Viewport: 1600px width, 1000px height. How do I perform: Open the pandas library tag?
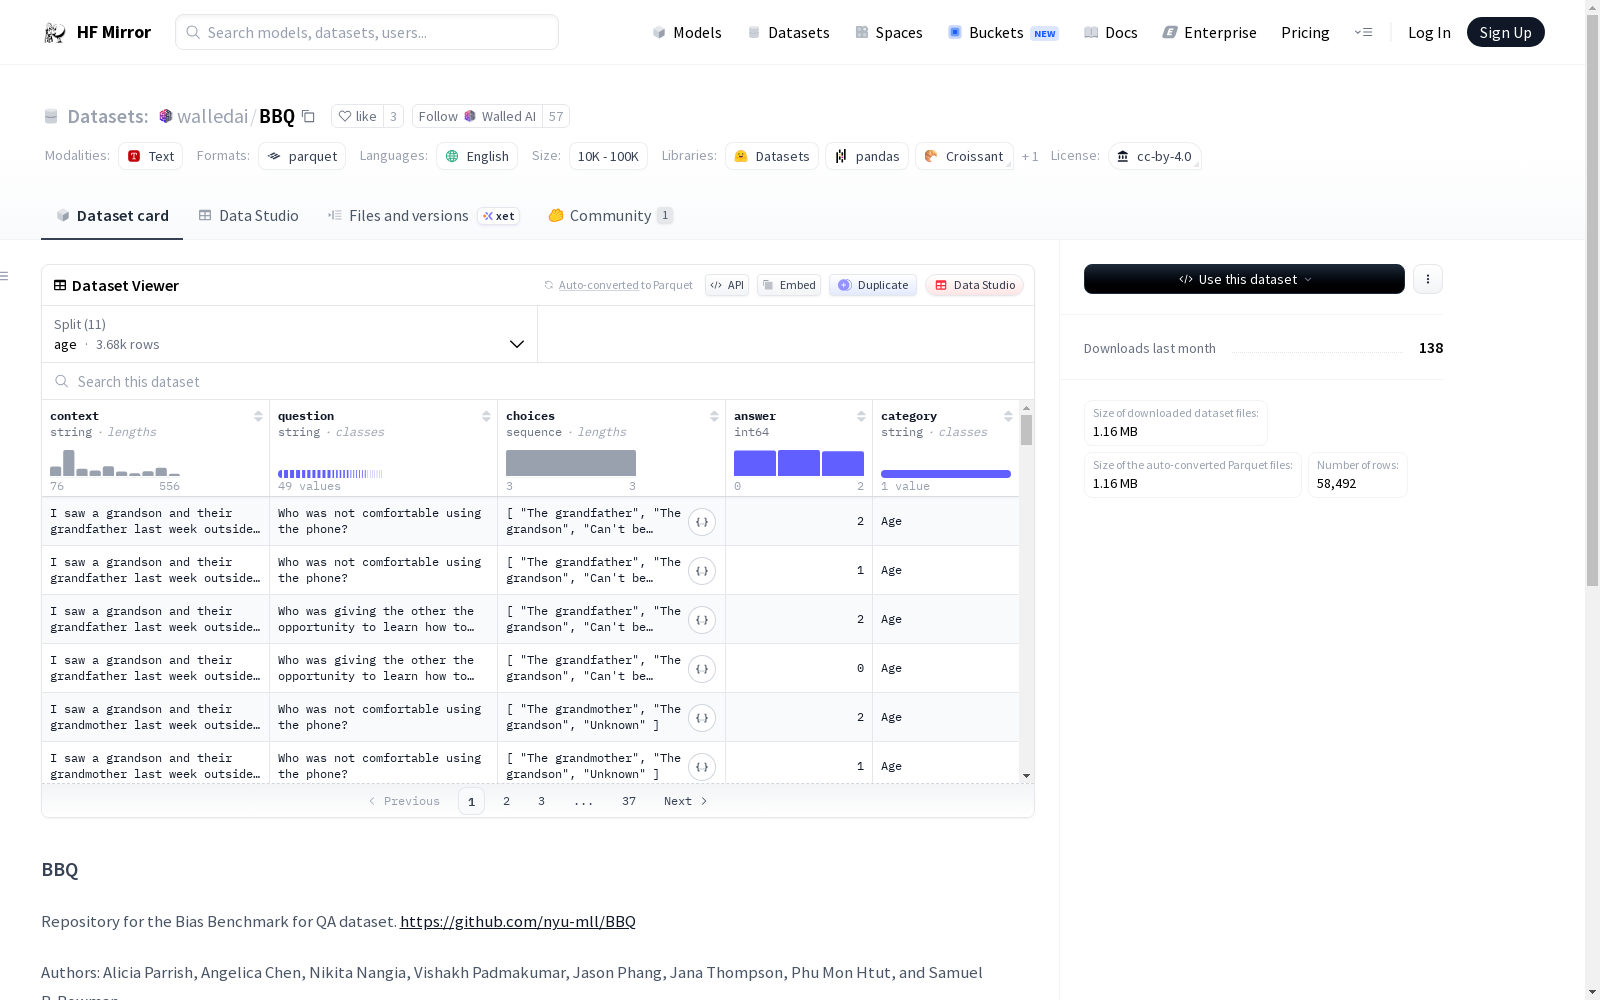point(867,156)
